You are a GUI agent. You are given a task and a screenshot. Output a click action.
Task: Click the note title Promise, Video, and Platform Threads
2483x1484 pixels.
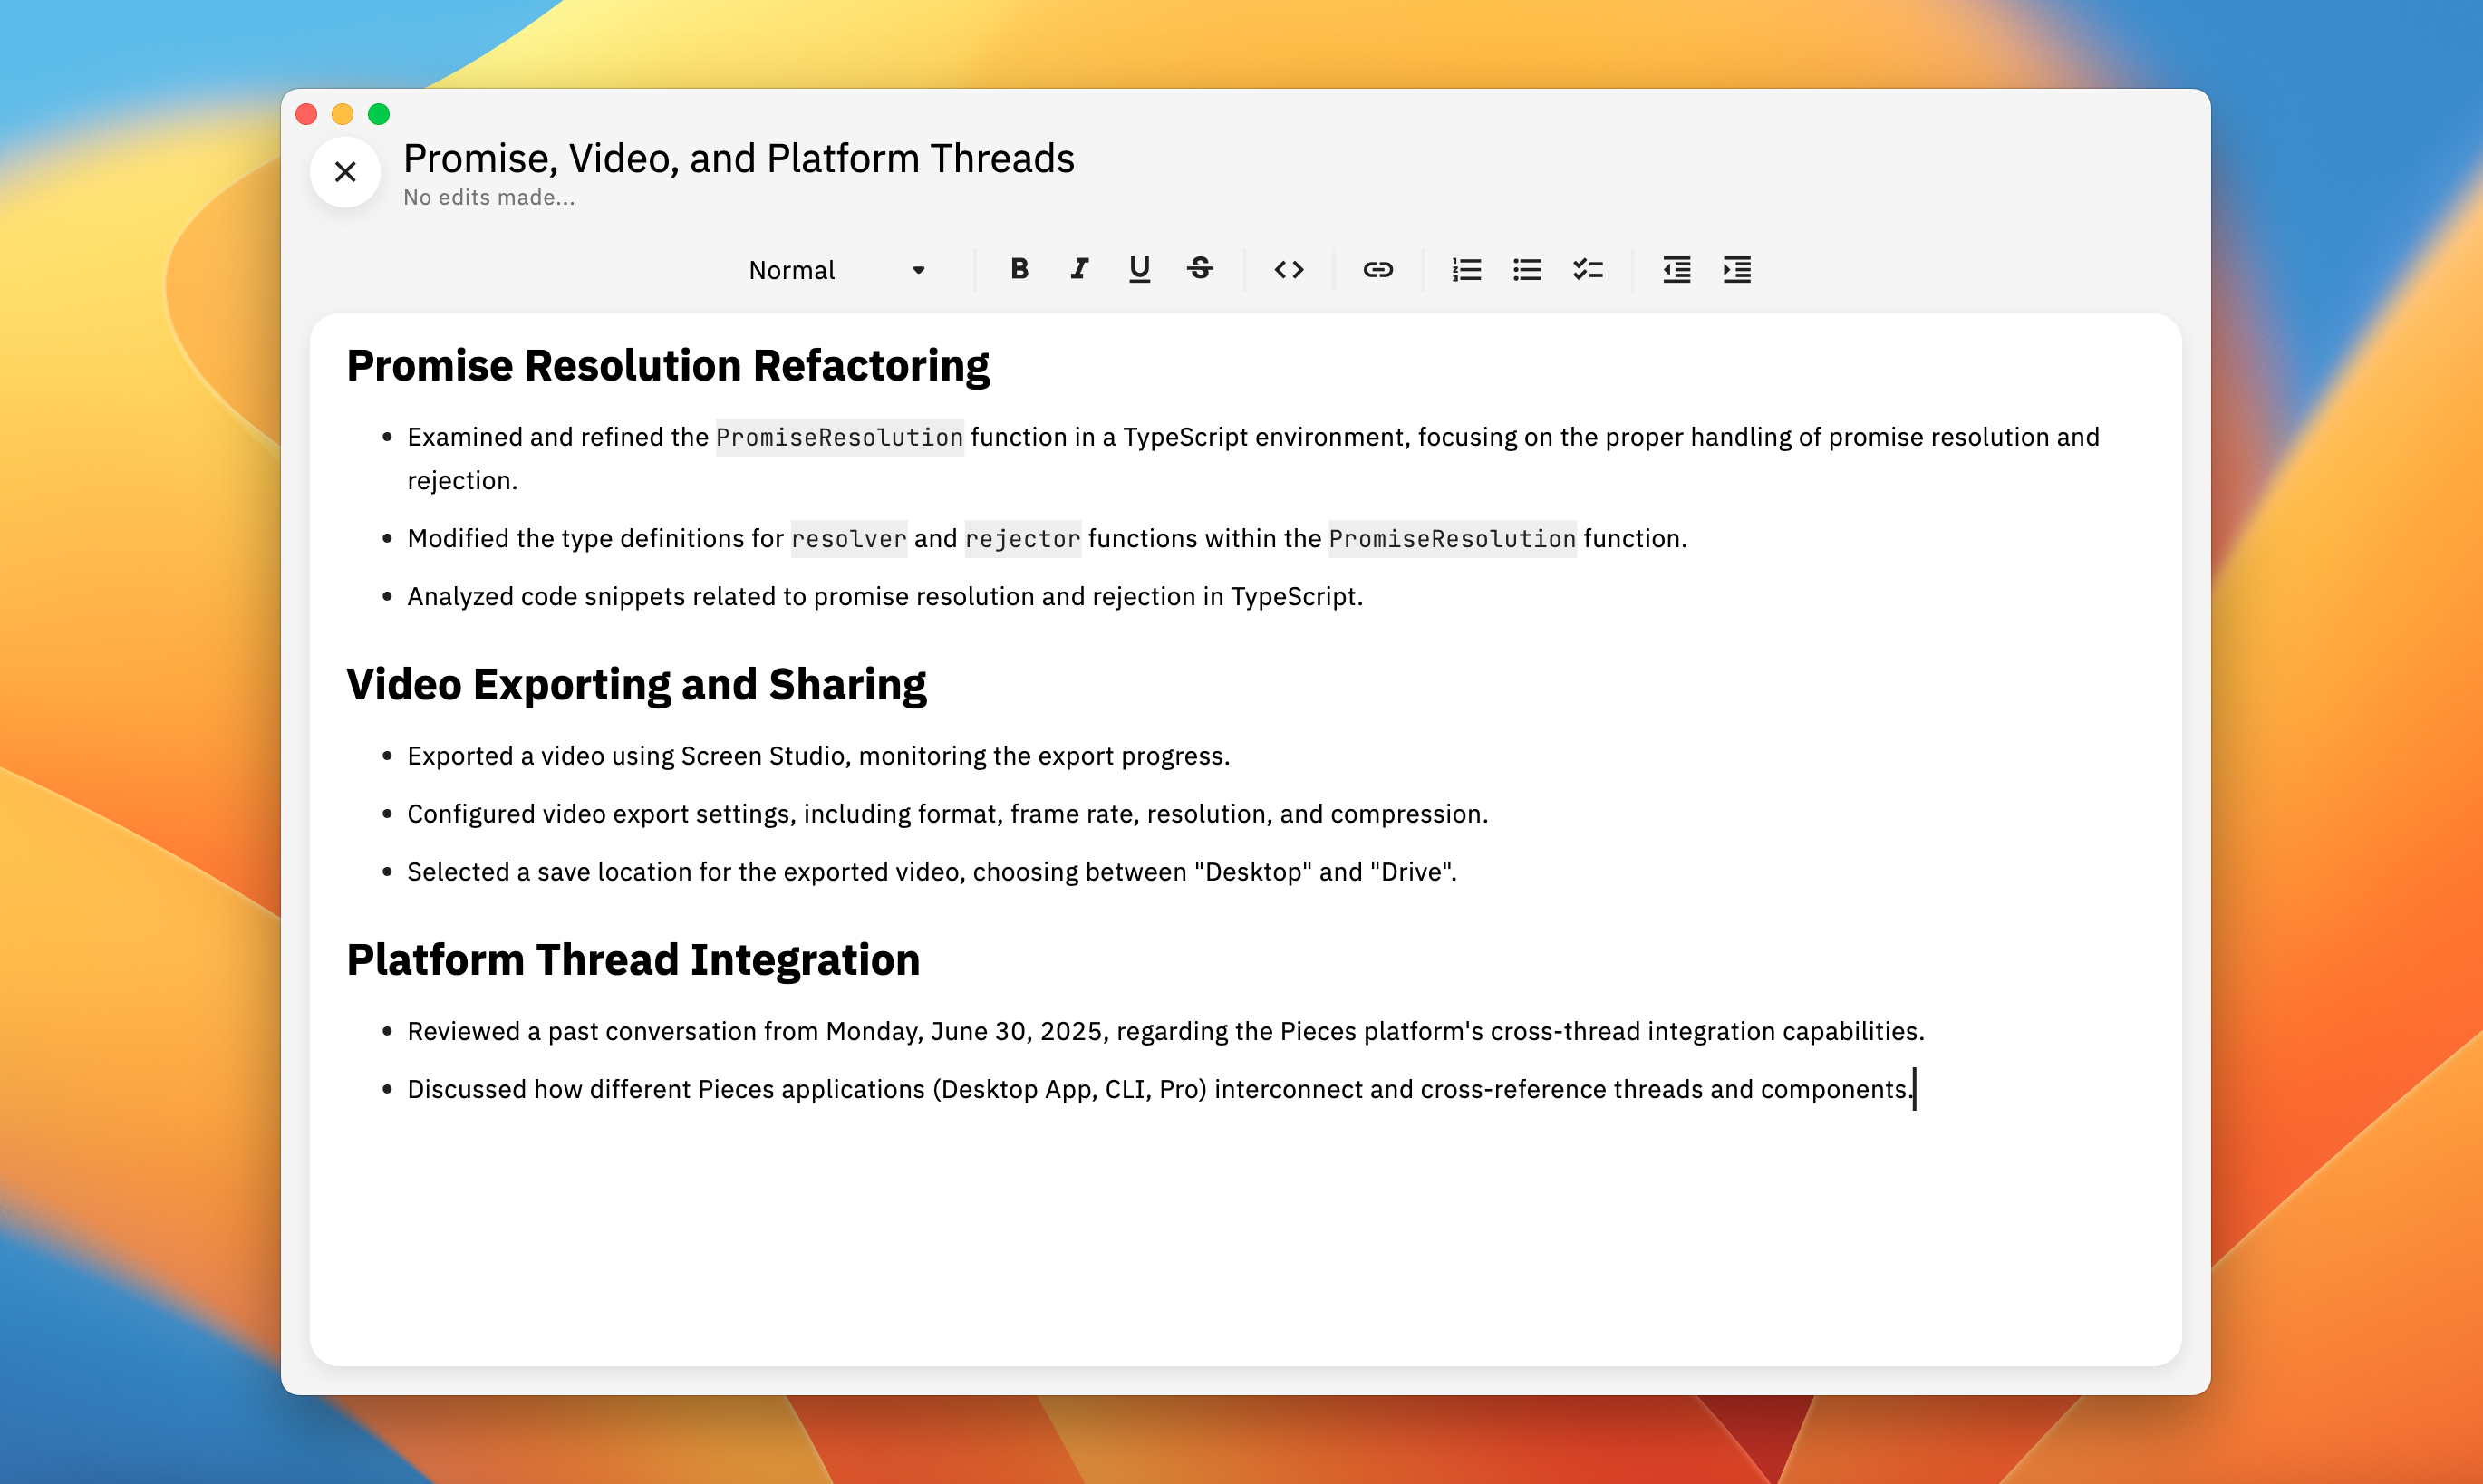point(738,159)
